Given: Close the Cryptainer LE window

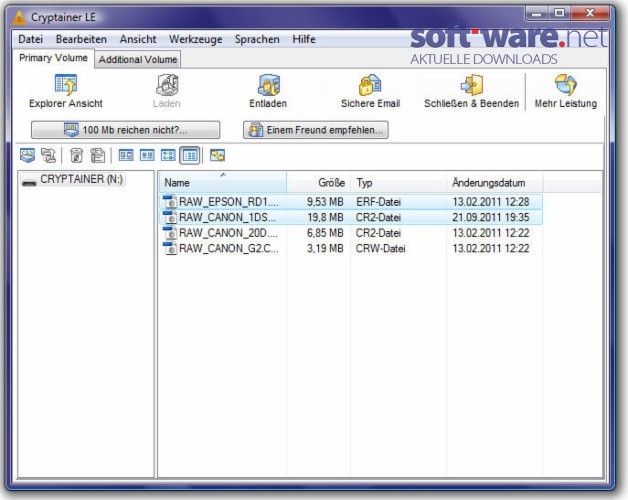Looking at the screenshot, I should [590, 14].
